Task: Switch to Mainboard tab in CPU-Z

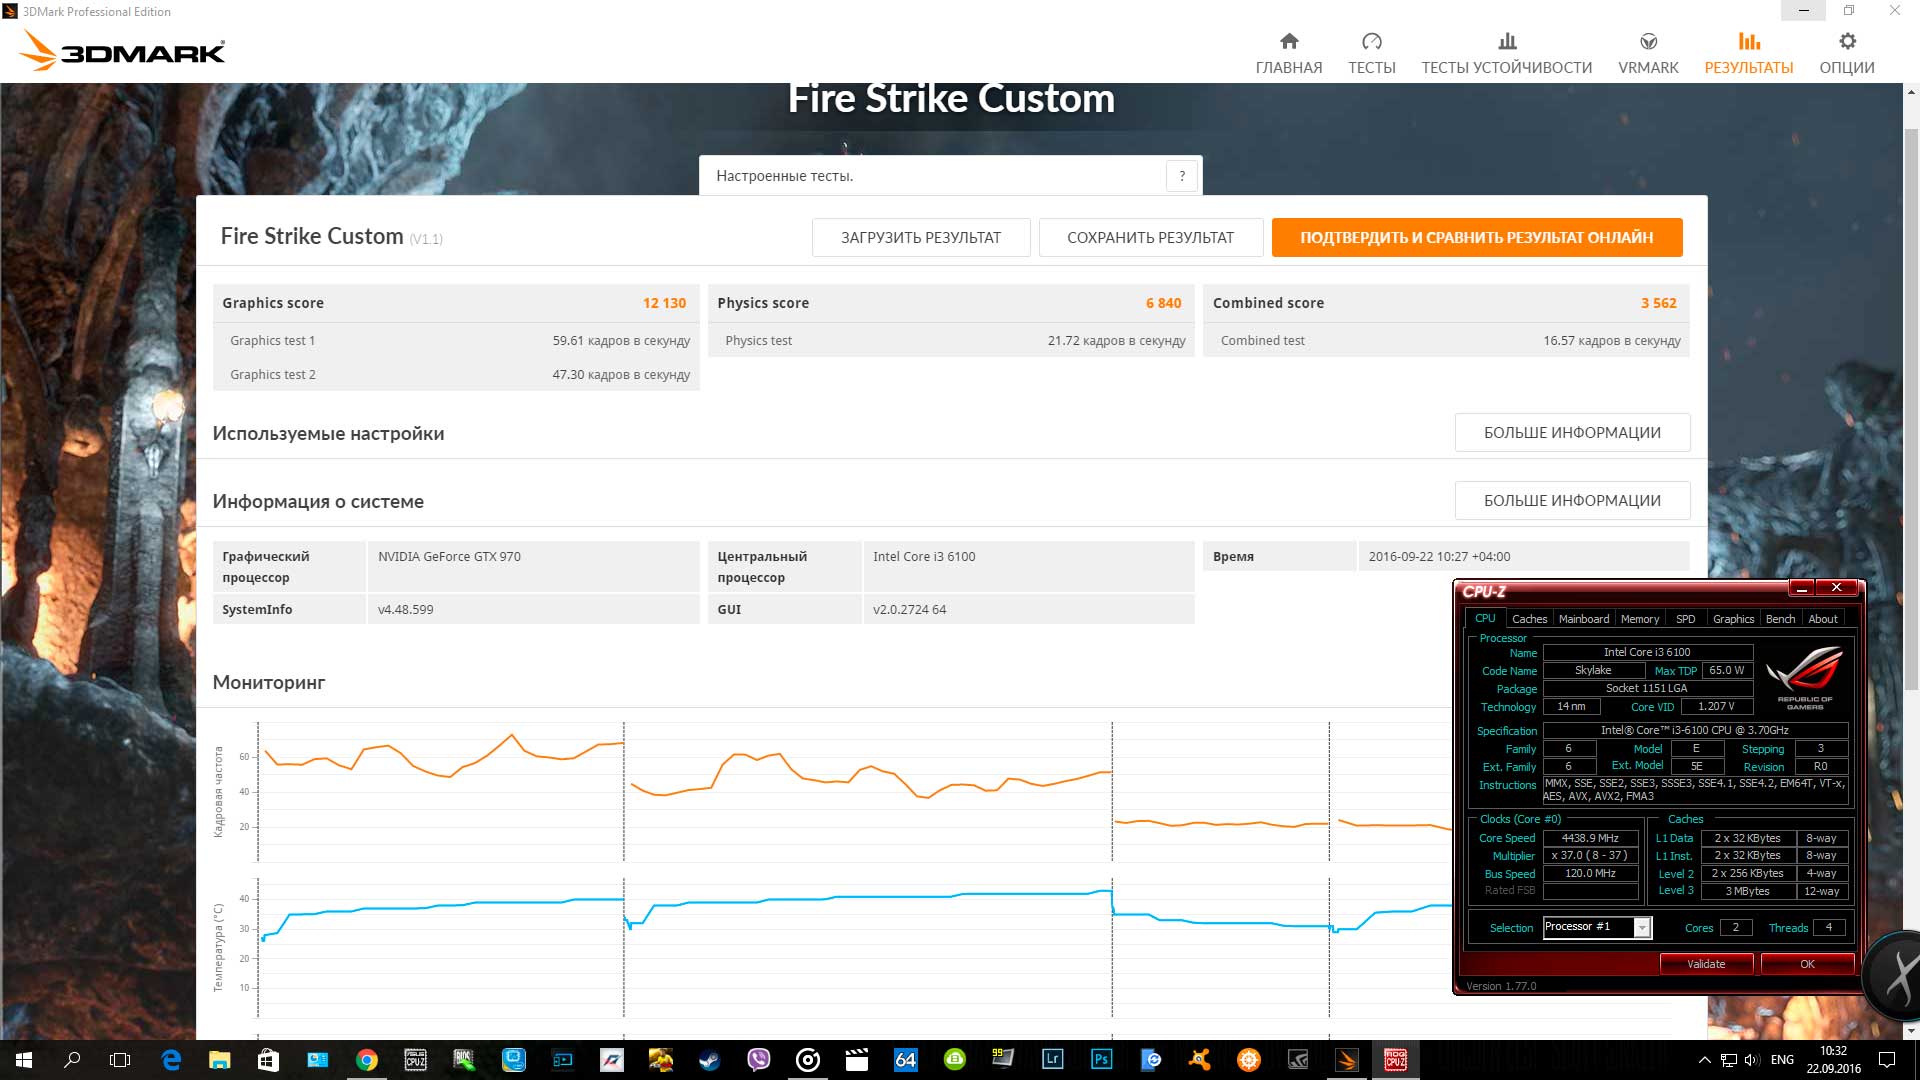Action: 1583,619
